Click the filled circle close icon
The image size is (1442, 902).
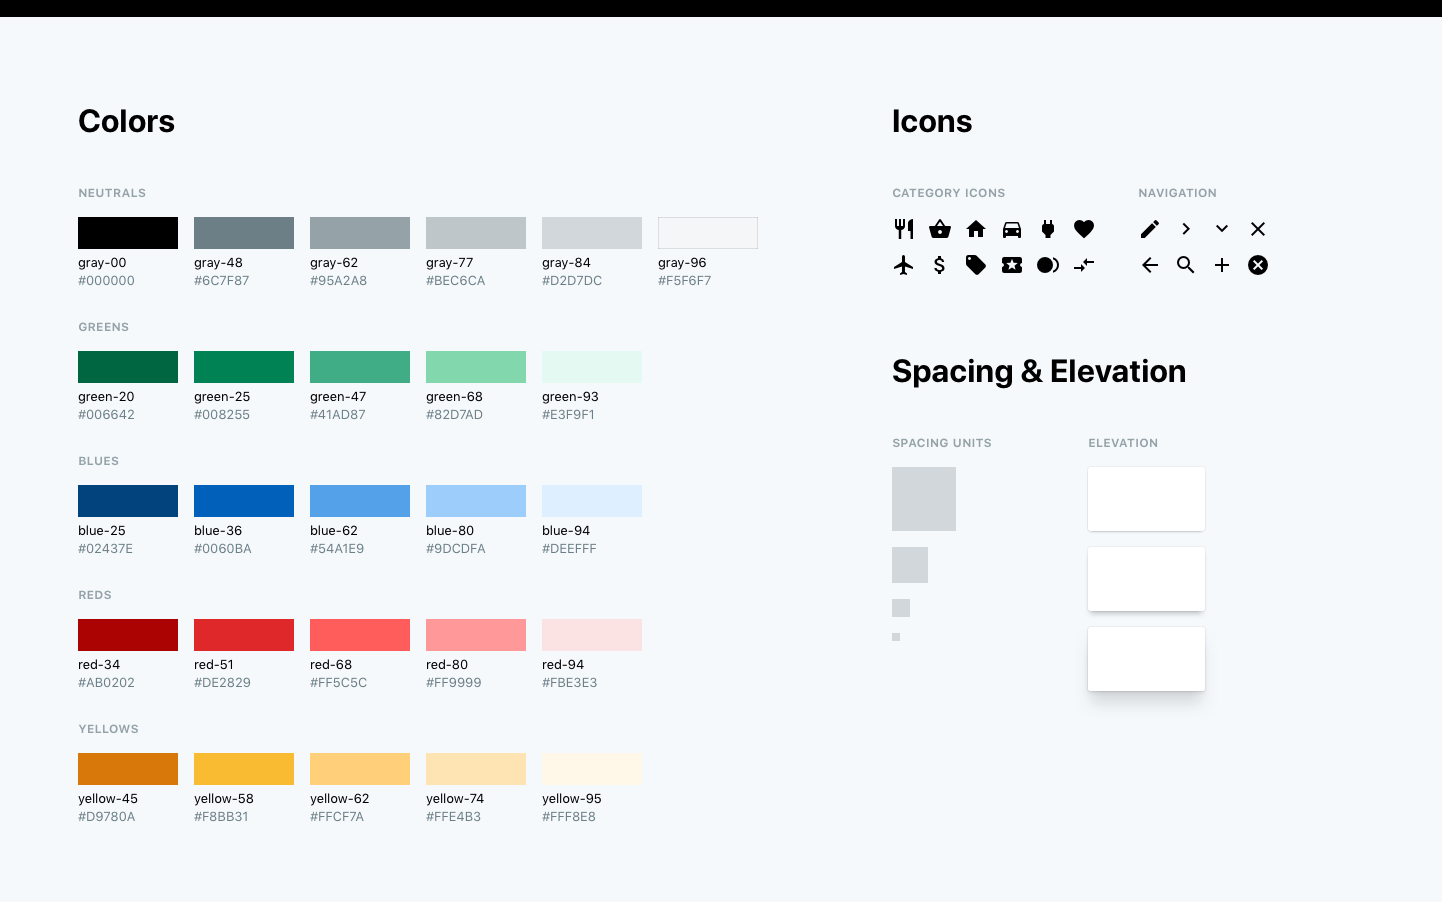point(1258,265)
